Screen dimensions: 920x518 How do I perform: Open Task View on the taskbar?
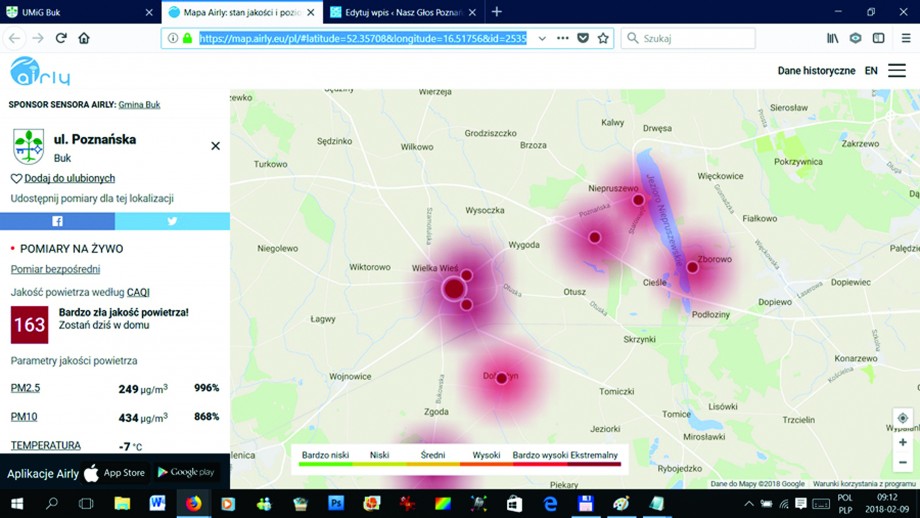86,503
